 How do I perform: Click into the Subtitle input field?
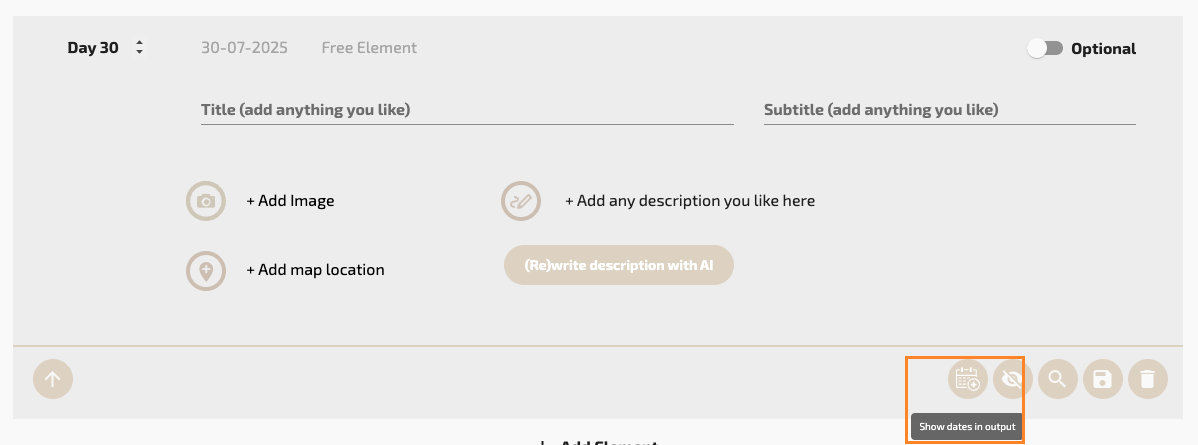[x=949, y=110]
